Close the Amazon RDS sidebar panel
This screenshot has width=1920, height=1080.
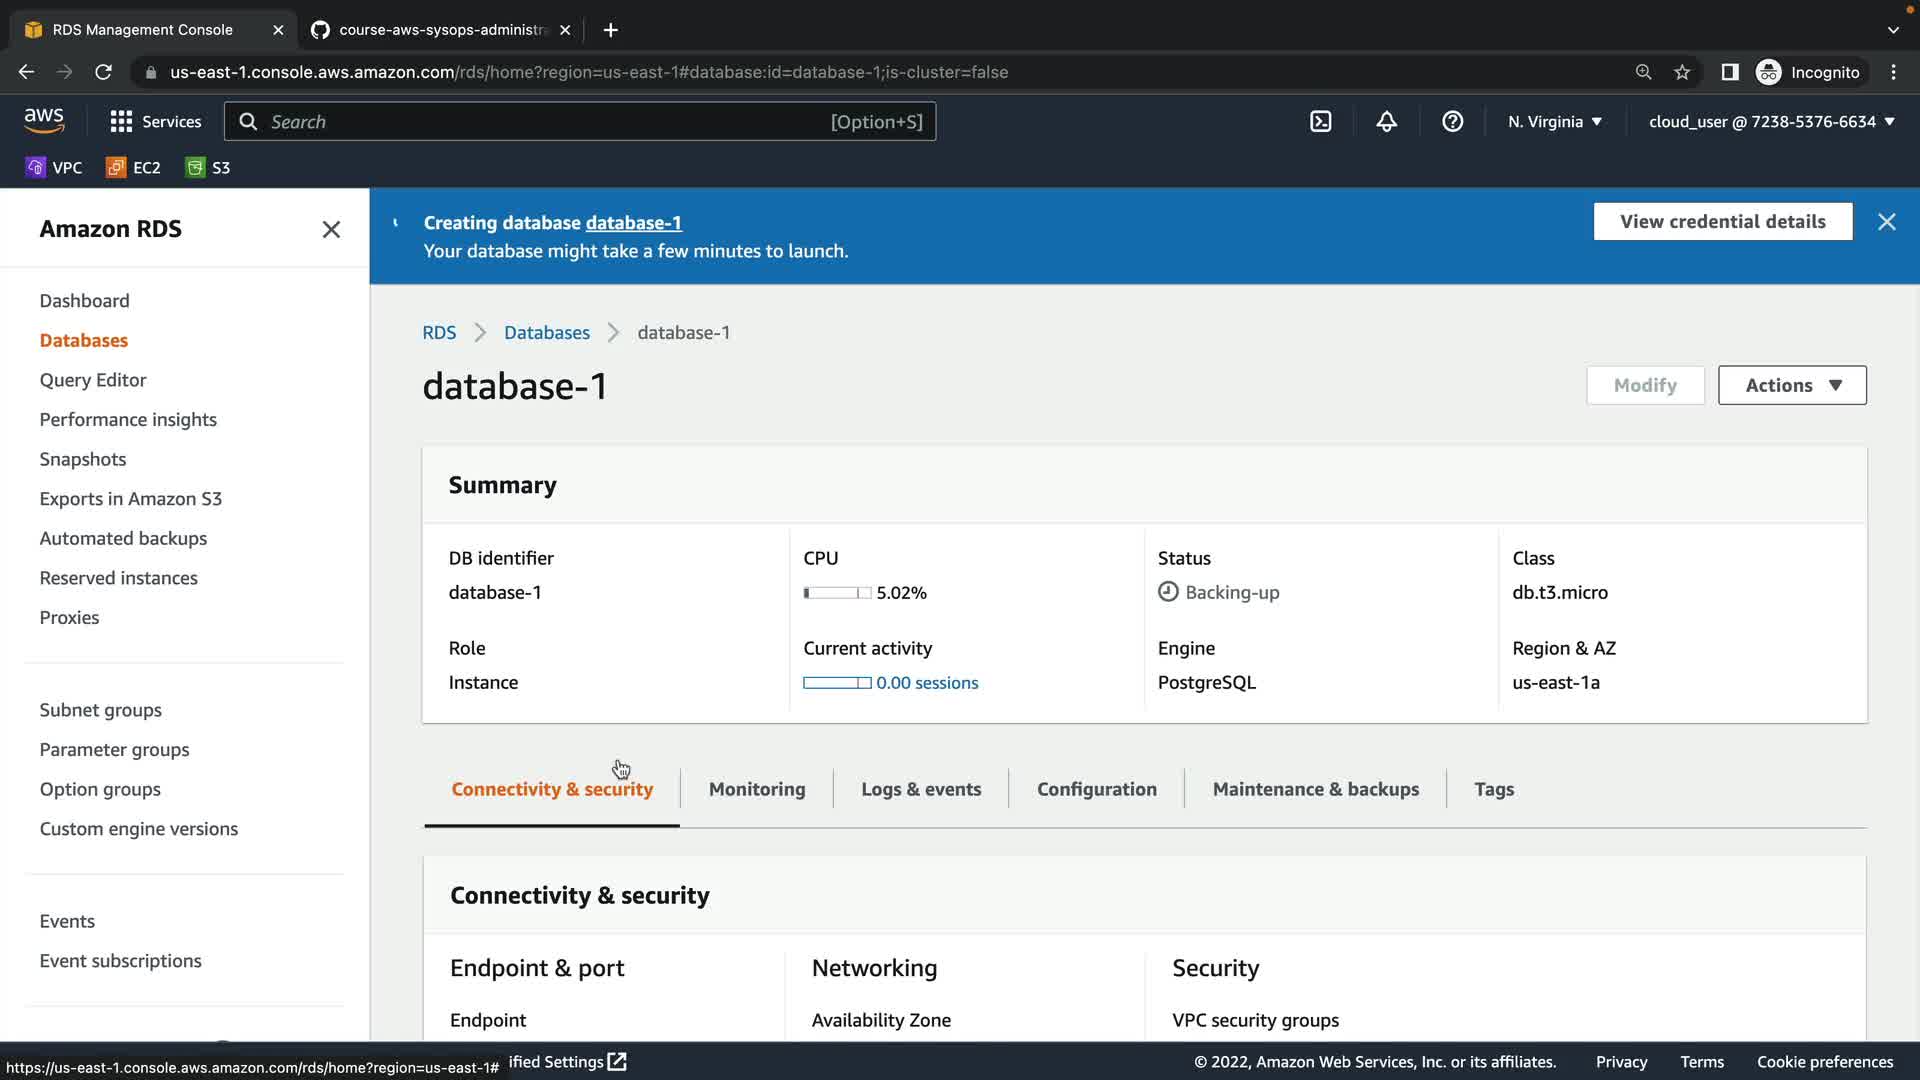click(x=331, y=229)
